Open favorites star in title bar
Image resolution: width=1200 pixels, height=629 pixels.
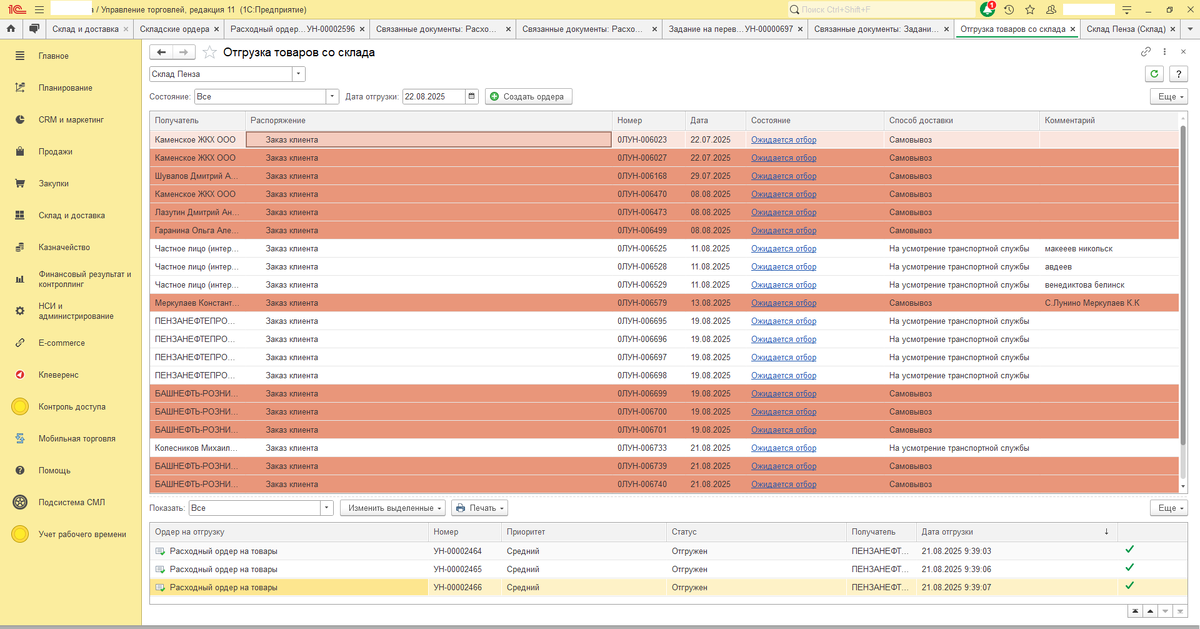click(x=1029, y=9)
